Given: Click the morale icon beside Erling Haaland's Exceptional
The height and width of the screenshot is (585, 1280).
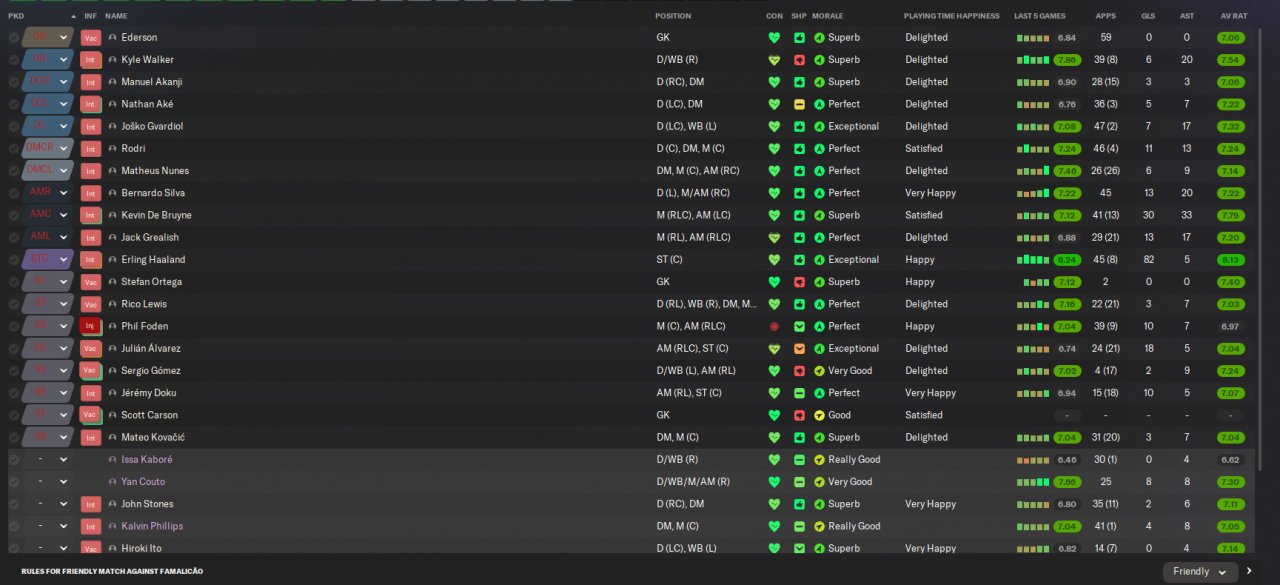Looking at the screenshot, I should pos(819,259).
